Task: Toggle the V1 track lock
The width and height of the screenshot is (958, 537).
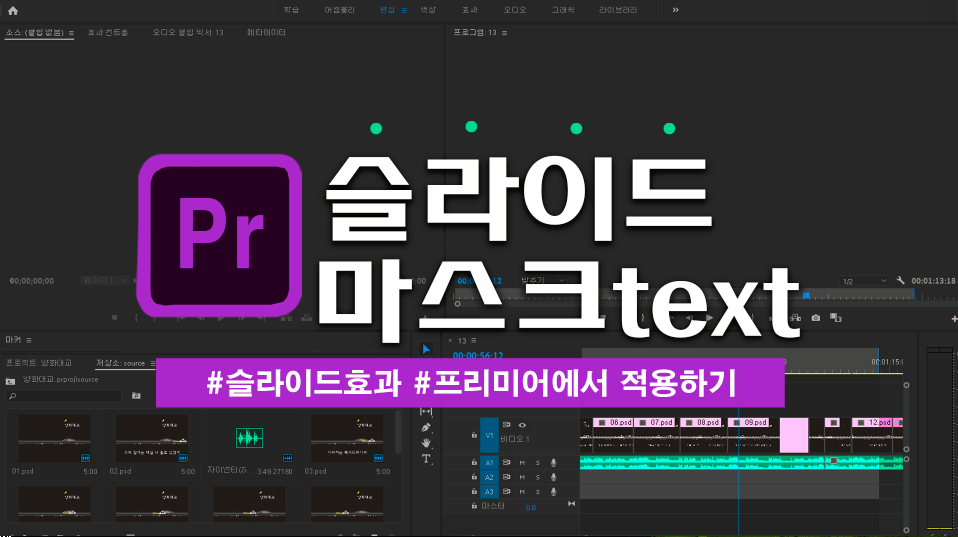Action: coord(474,436)
